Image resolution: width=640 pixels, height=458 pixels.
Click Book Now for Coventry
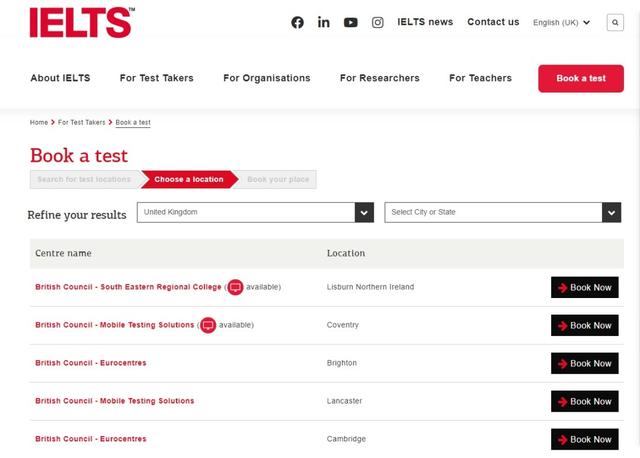(584, 325)
